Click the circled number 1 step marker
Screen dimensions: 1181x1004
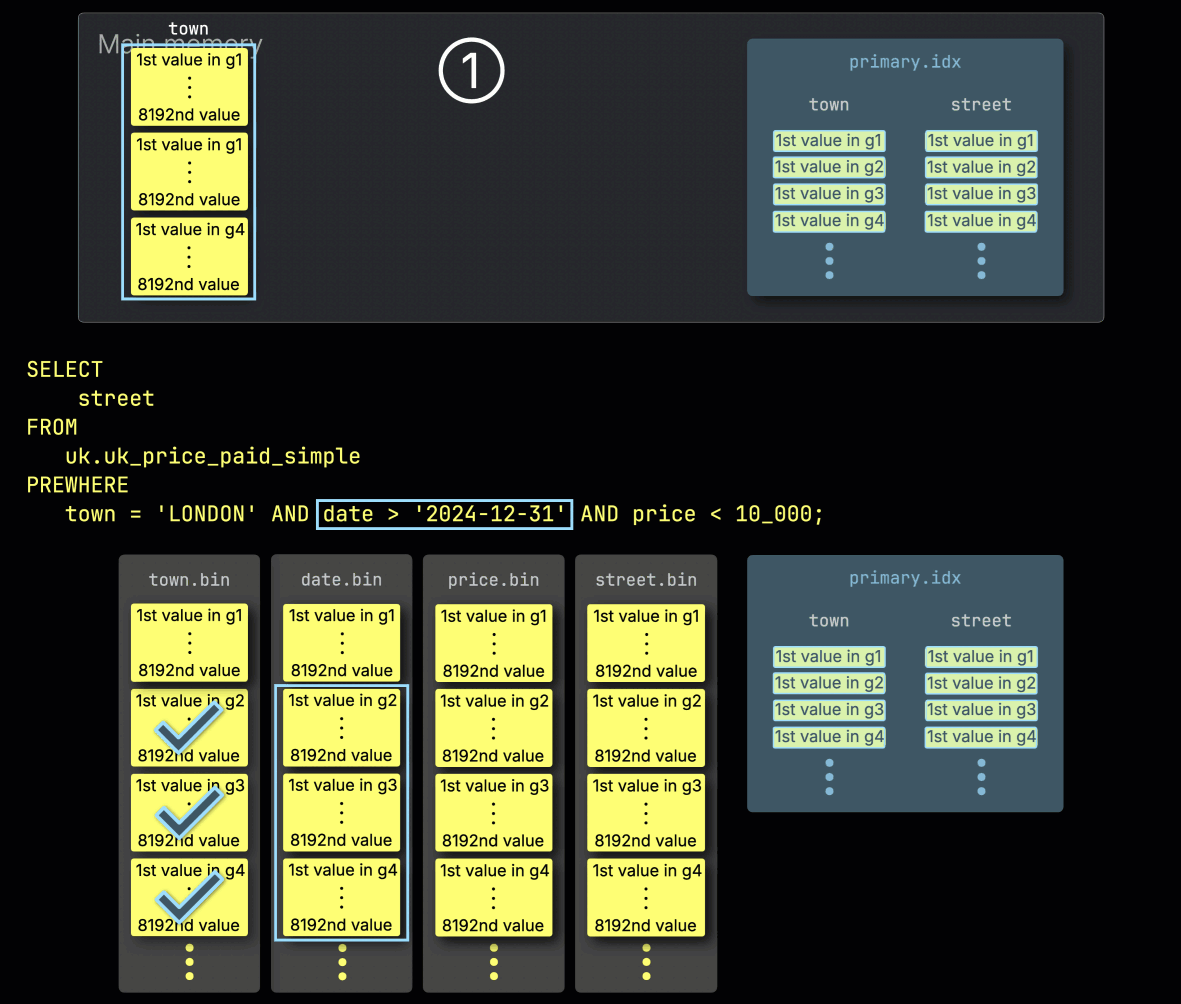click(x=471, y=73)
